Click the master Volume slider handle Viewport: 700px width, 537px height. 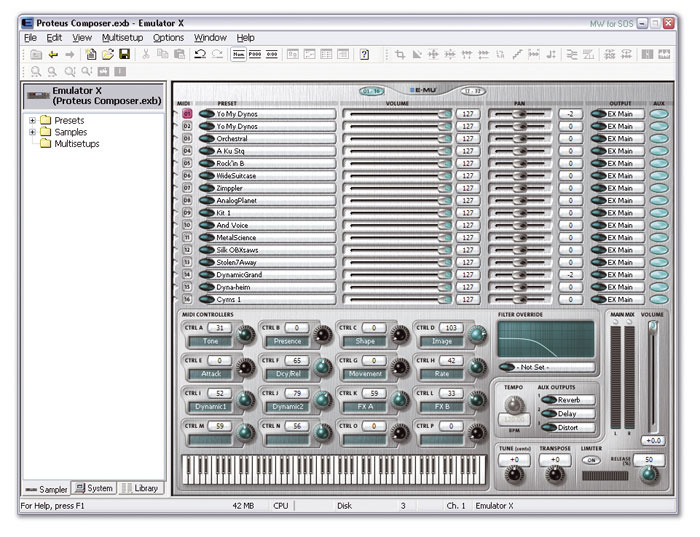[x=653, y=327]
